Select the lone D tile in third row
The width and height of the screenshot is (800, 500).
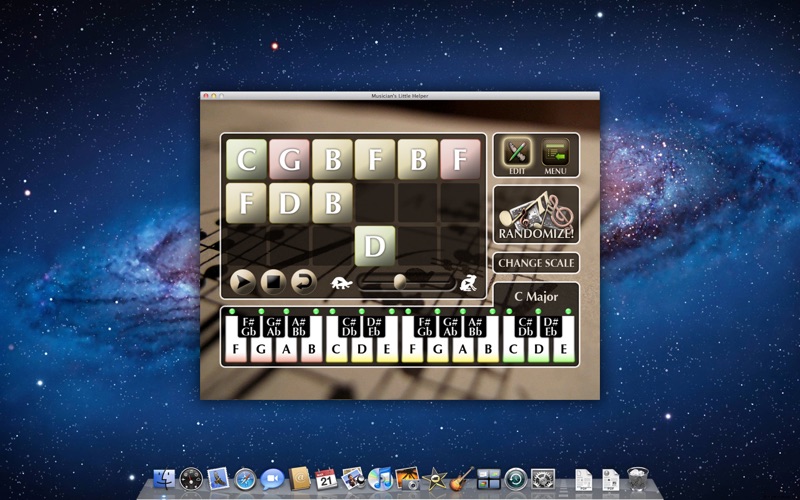pyautogui.click(x=375, y=245)
